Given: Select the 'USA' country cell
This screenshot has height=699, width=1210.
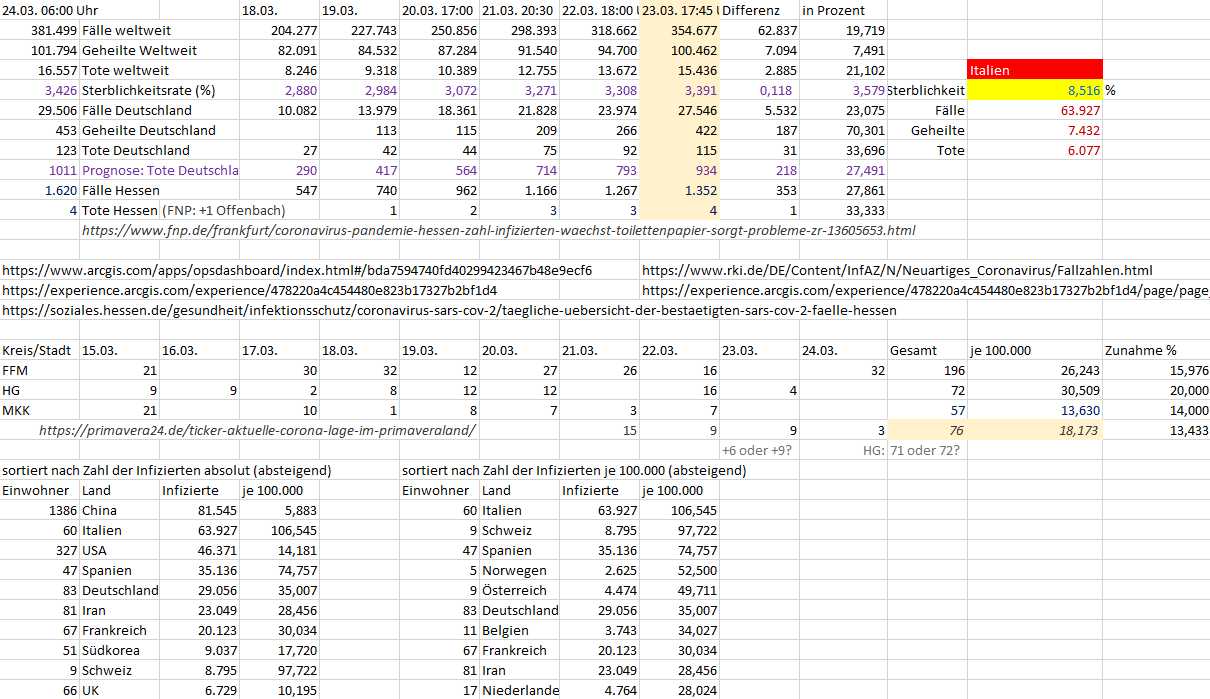Looking at the screenshot, I should point(96,550).
